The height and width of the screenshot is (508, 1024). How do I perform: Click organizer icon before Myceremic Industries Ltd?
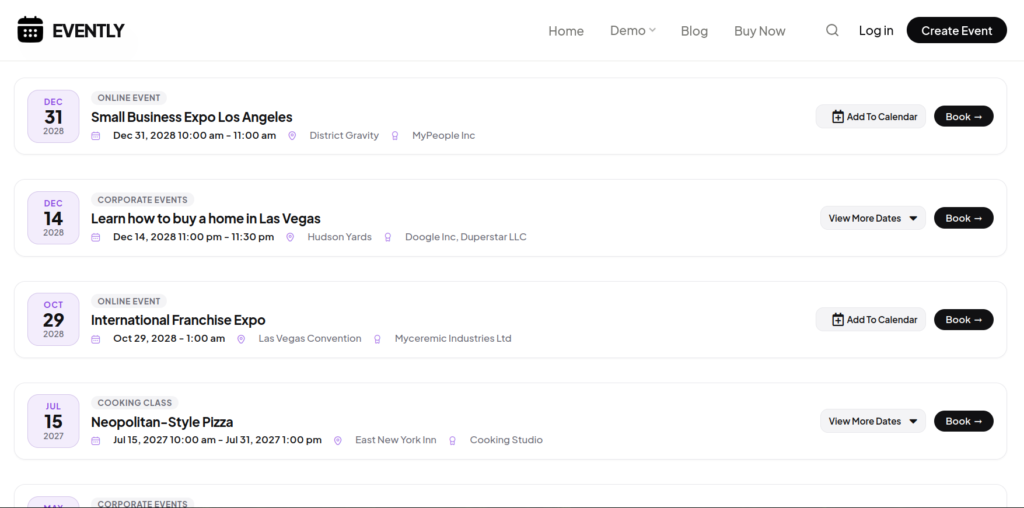(377, 339)
